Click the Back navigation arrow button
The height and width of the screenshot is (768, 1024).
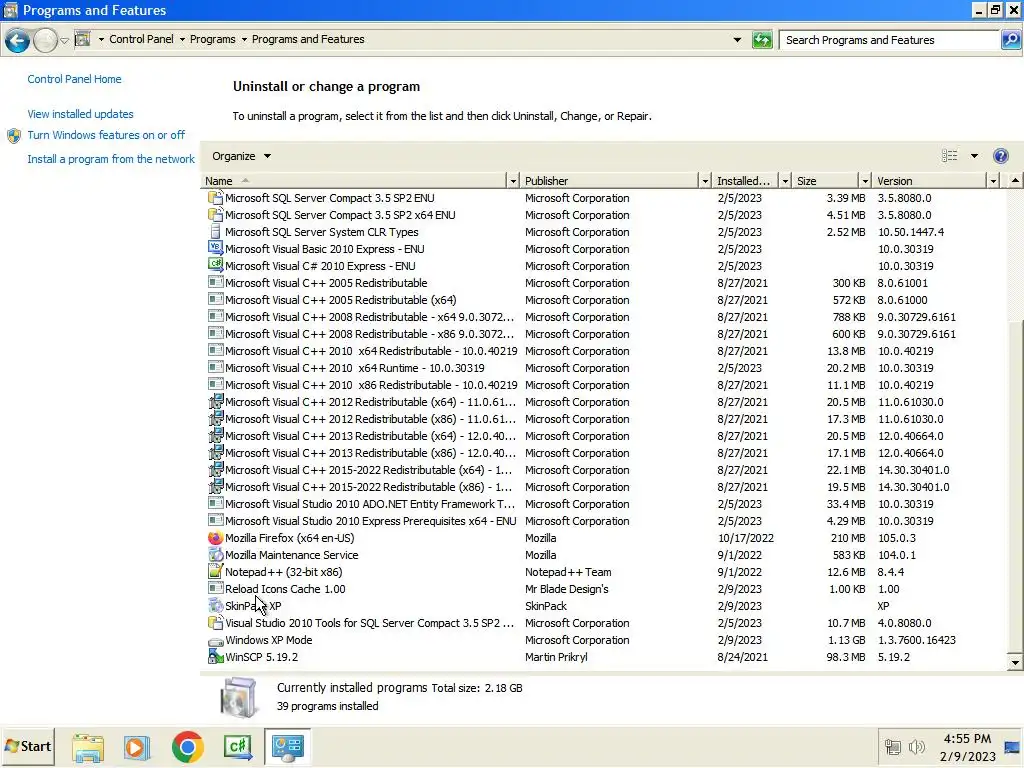[18, 40]
